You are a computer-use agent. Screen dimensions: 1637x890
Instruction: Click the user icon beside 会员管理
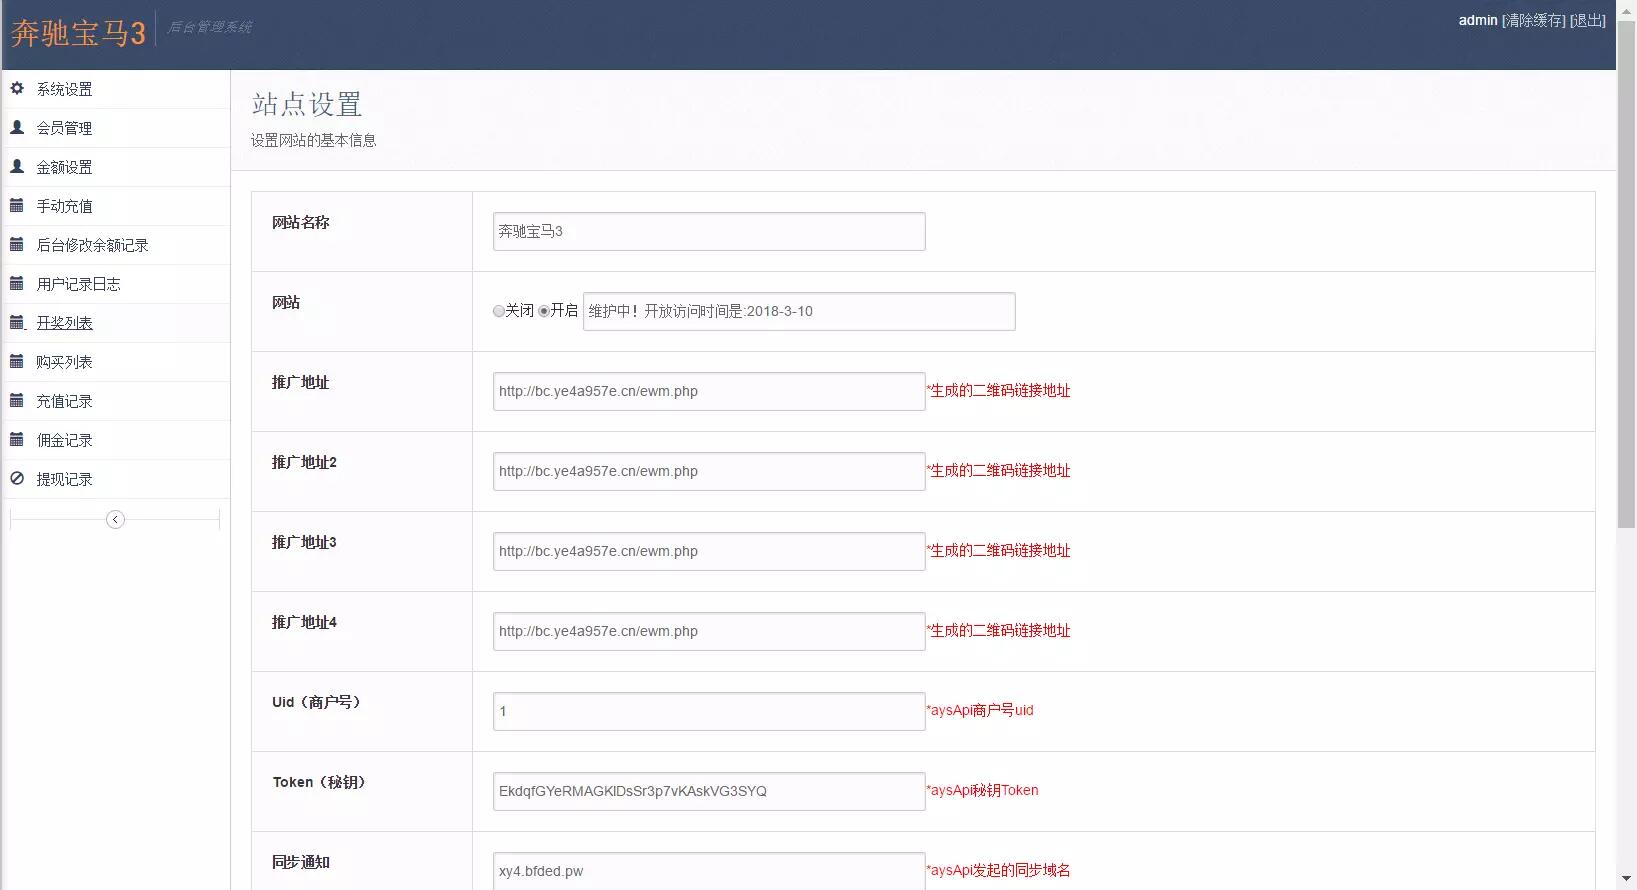tap(17, 128)
